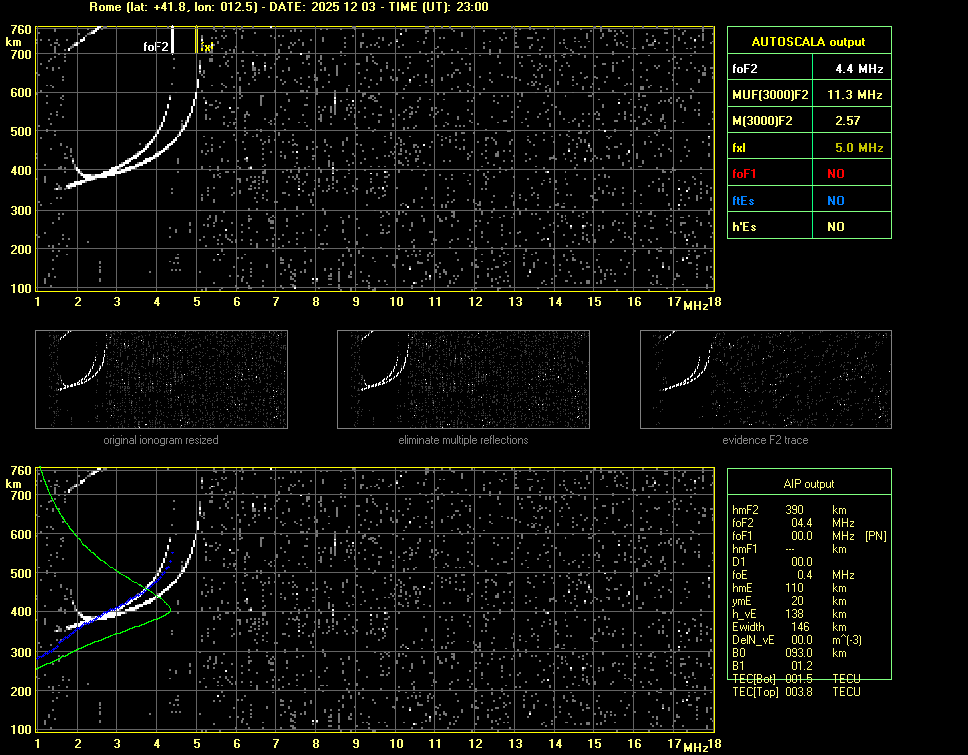Select the red foF1 row label
This screenshot has width=968, height=755.
click(x=746, y=173)
